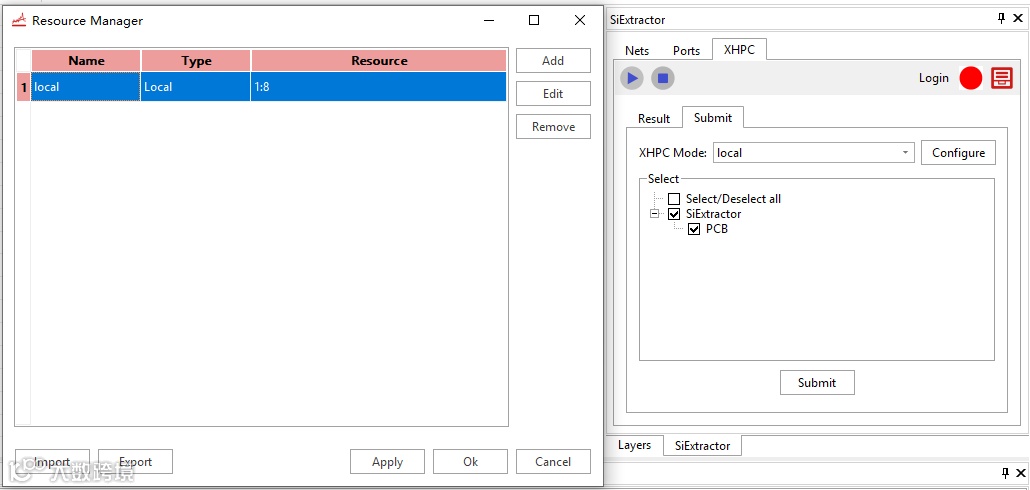The height and width of the screenshot is (490, 1030).
Task: Select the 'local' name cell
Action: [86, 87]
